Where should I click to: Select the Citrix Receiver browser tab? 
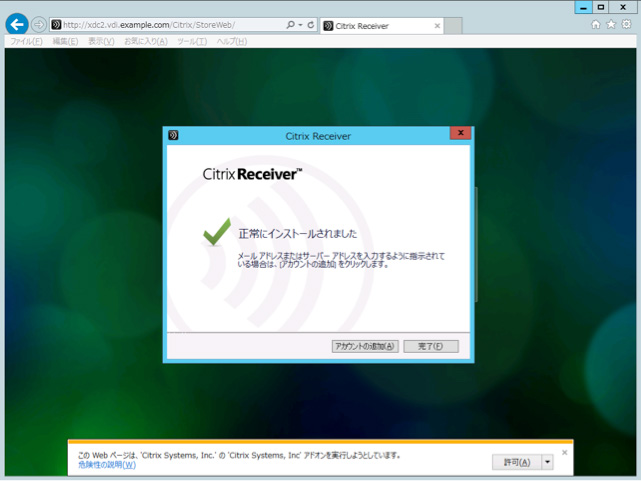pos(381,26)
